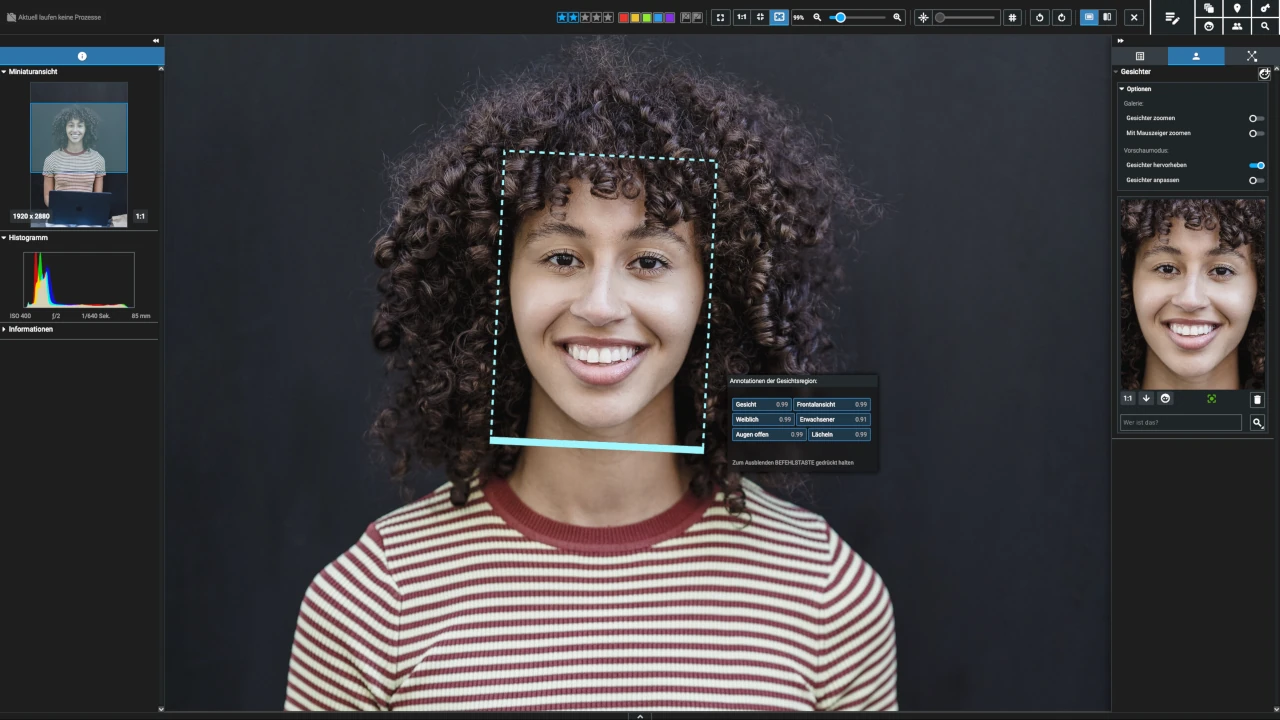Apply the green color label
Viewport: 1280px width, 720px height.
coord(647,17)
